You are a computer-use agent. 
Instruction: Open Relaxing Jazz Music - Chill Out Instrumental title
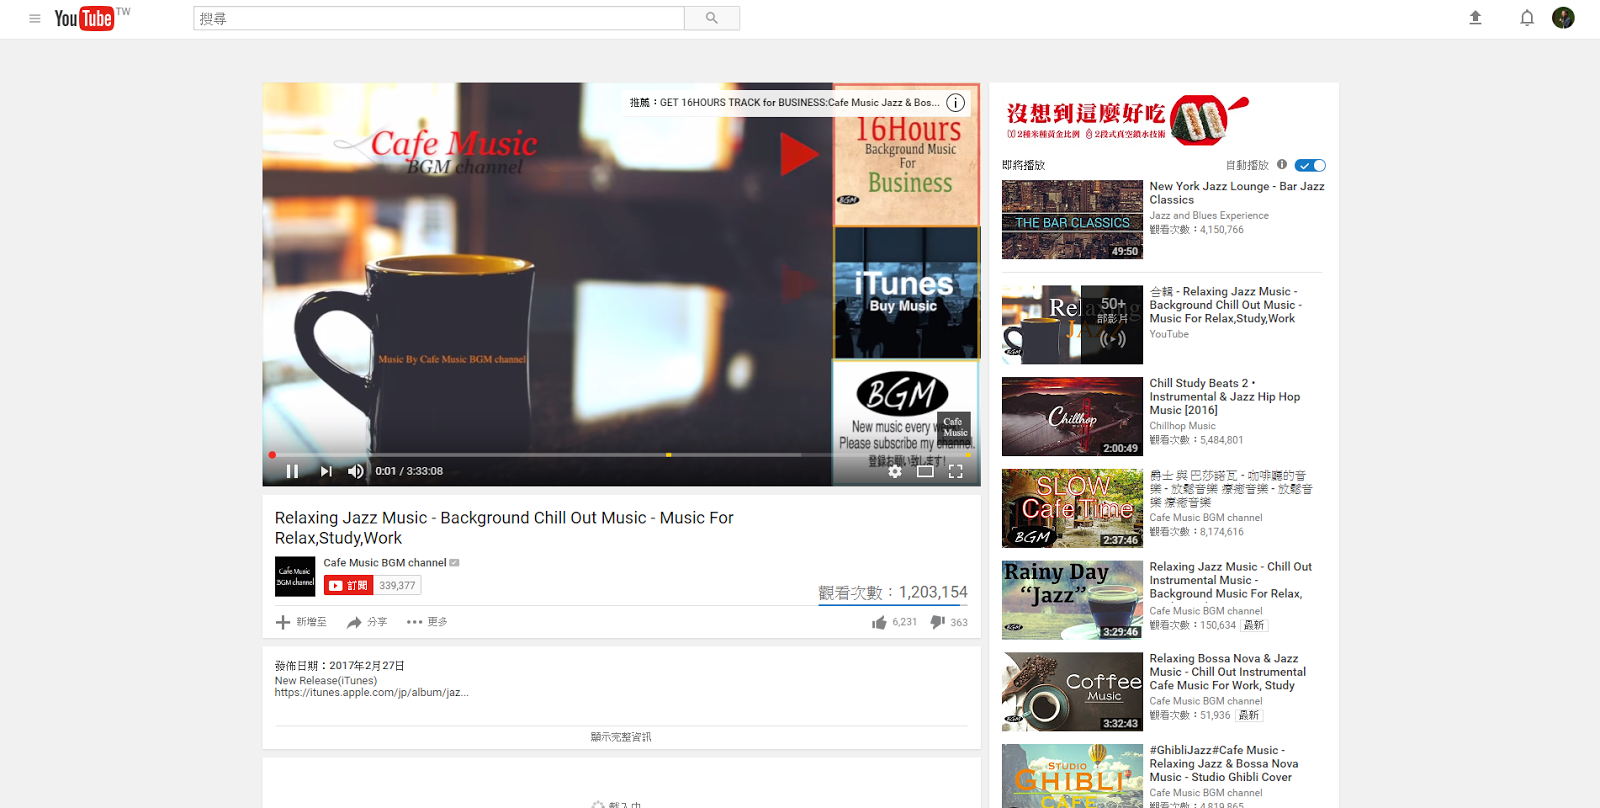1231,580
